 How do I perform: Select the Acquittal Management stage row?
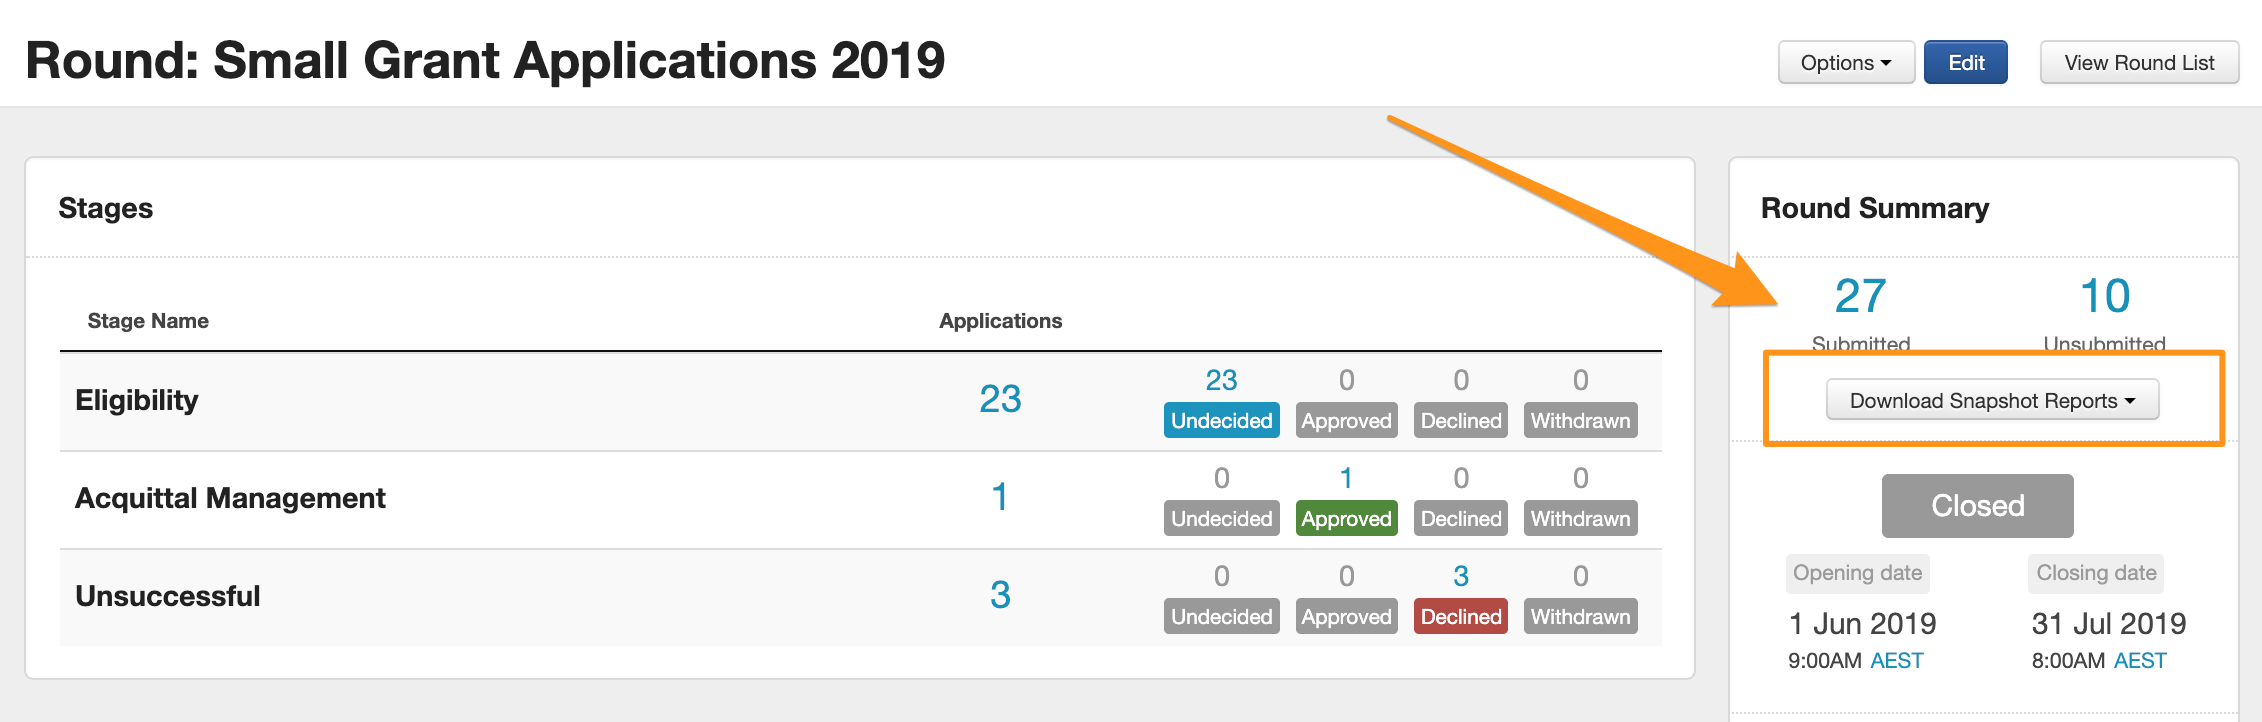pyautogui.click(x=230, y=498)
